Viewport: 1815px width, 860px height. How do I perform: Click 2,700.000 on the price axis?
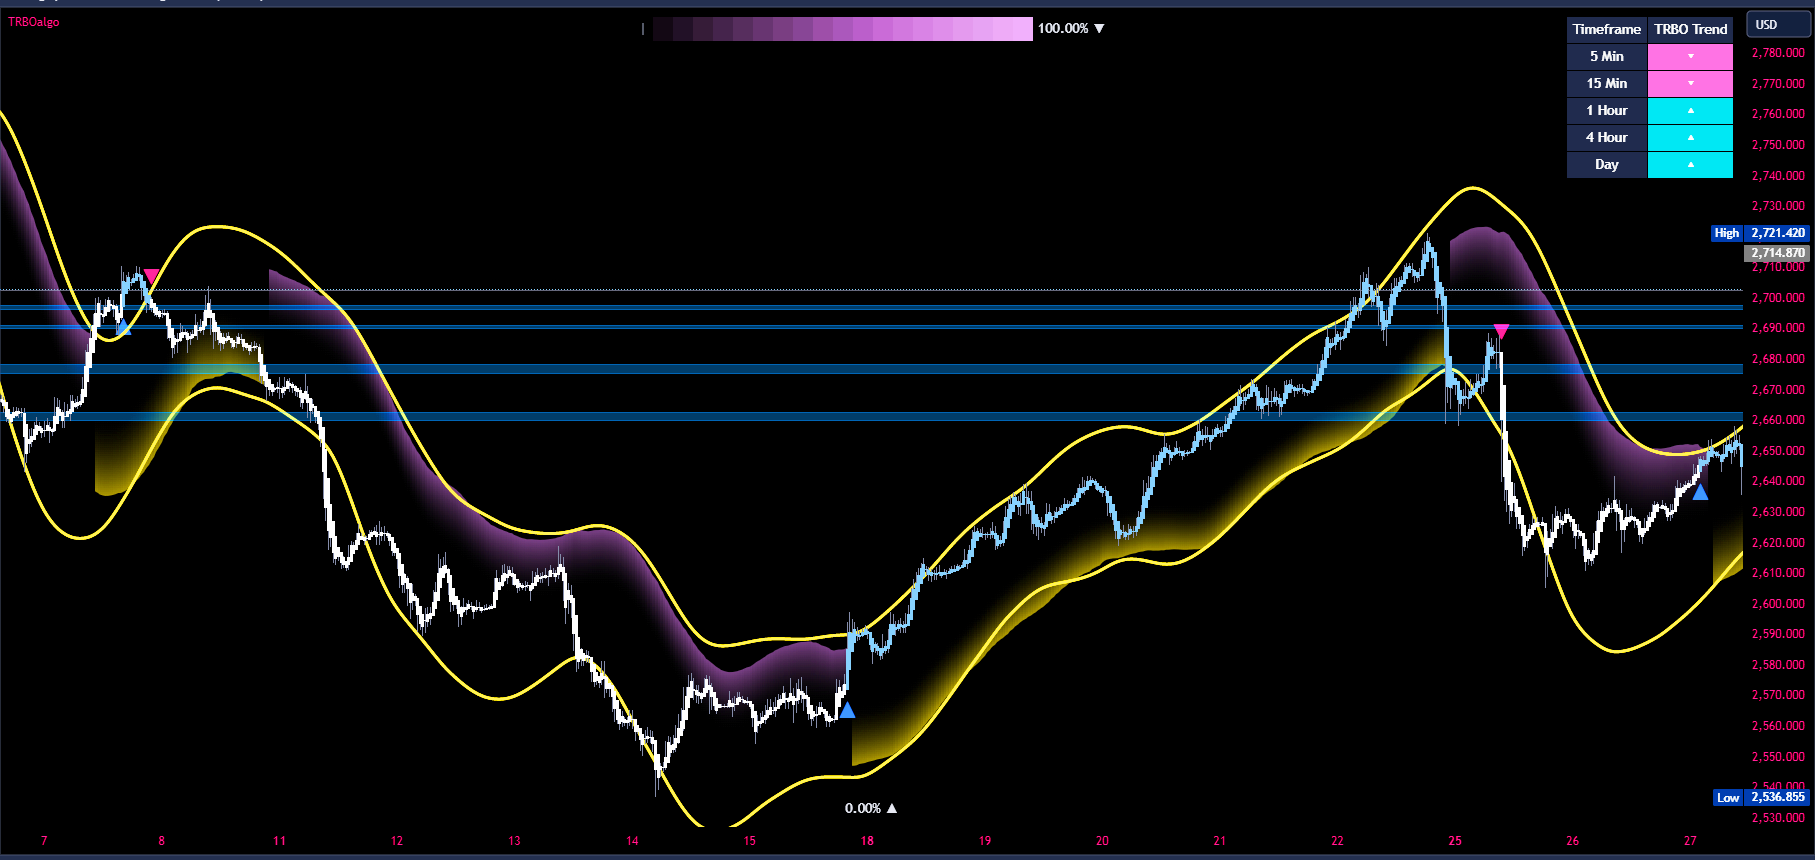(1778, 298)
